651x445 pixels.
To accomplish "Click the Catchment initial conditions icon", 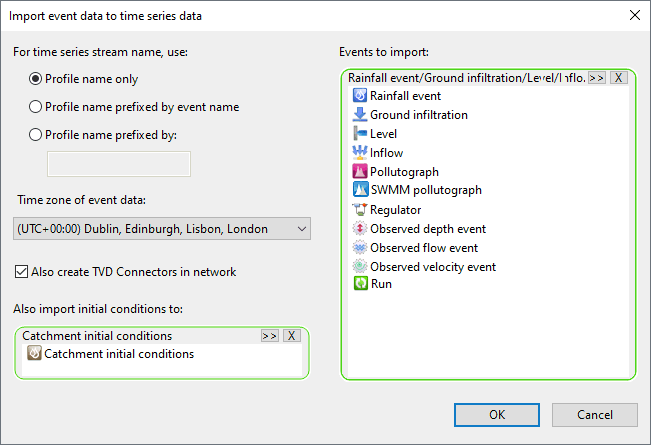I will (x=34, y=354).
